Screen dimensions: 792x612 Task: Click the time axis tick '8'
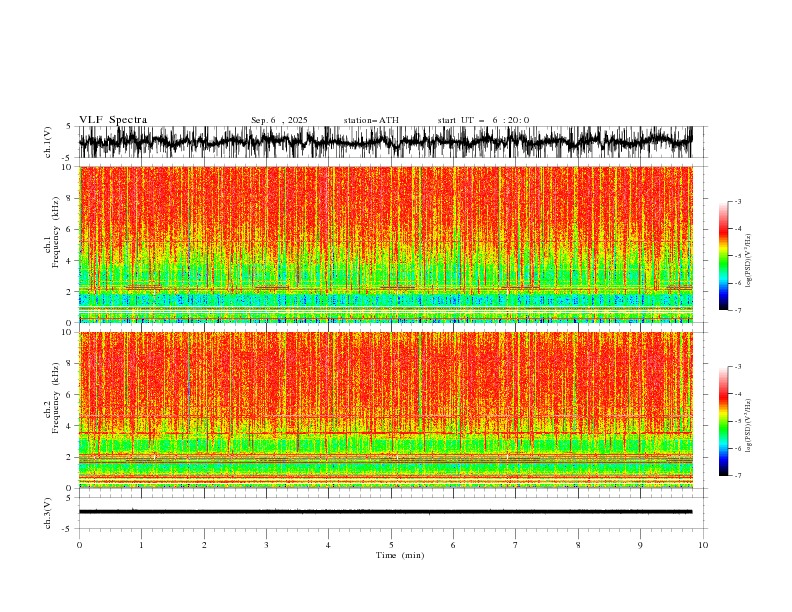tap(578, 545)
